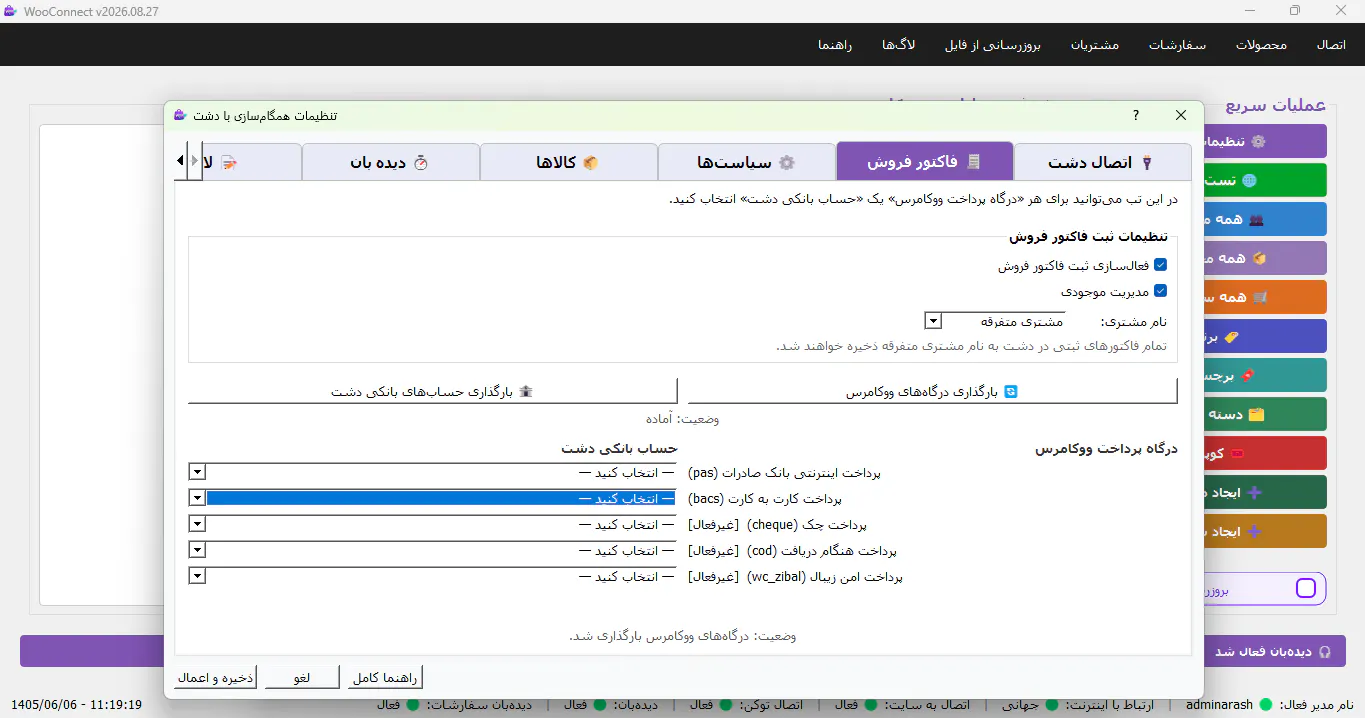The width and height of the screenshot is (1365, 718).
Task: Click the box icon on the lilac quick action button
Action: [x=1258, y=258]
